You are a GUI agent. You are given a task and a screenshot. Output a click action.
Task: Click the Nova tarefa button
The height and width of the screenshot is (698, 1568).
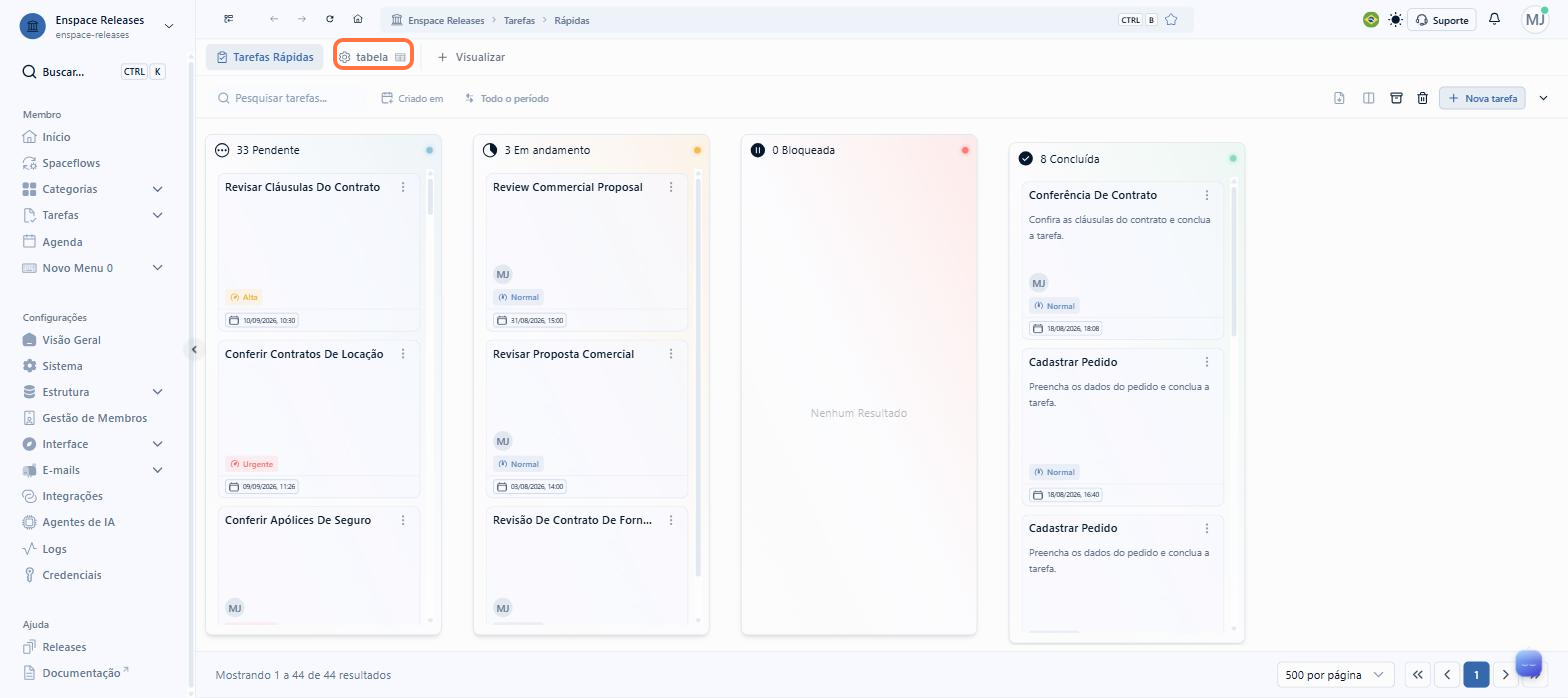click(1482, 98)
